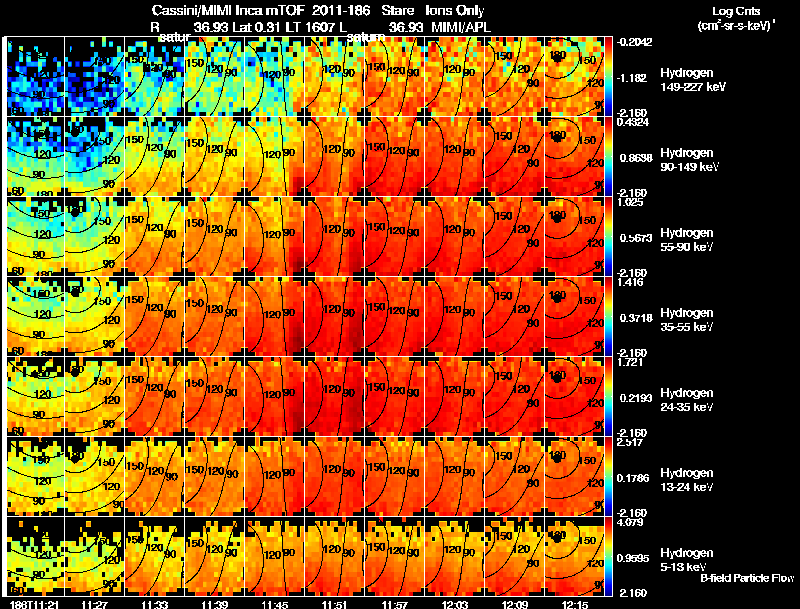This screenshot has width=800, height=609.
Task: Click the black 180-degree marker in 12:15 top panel
Action: [x=557, y=58]
